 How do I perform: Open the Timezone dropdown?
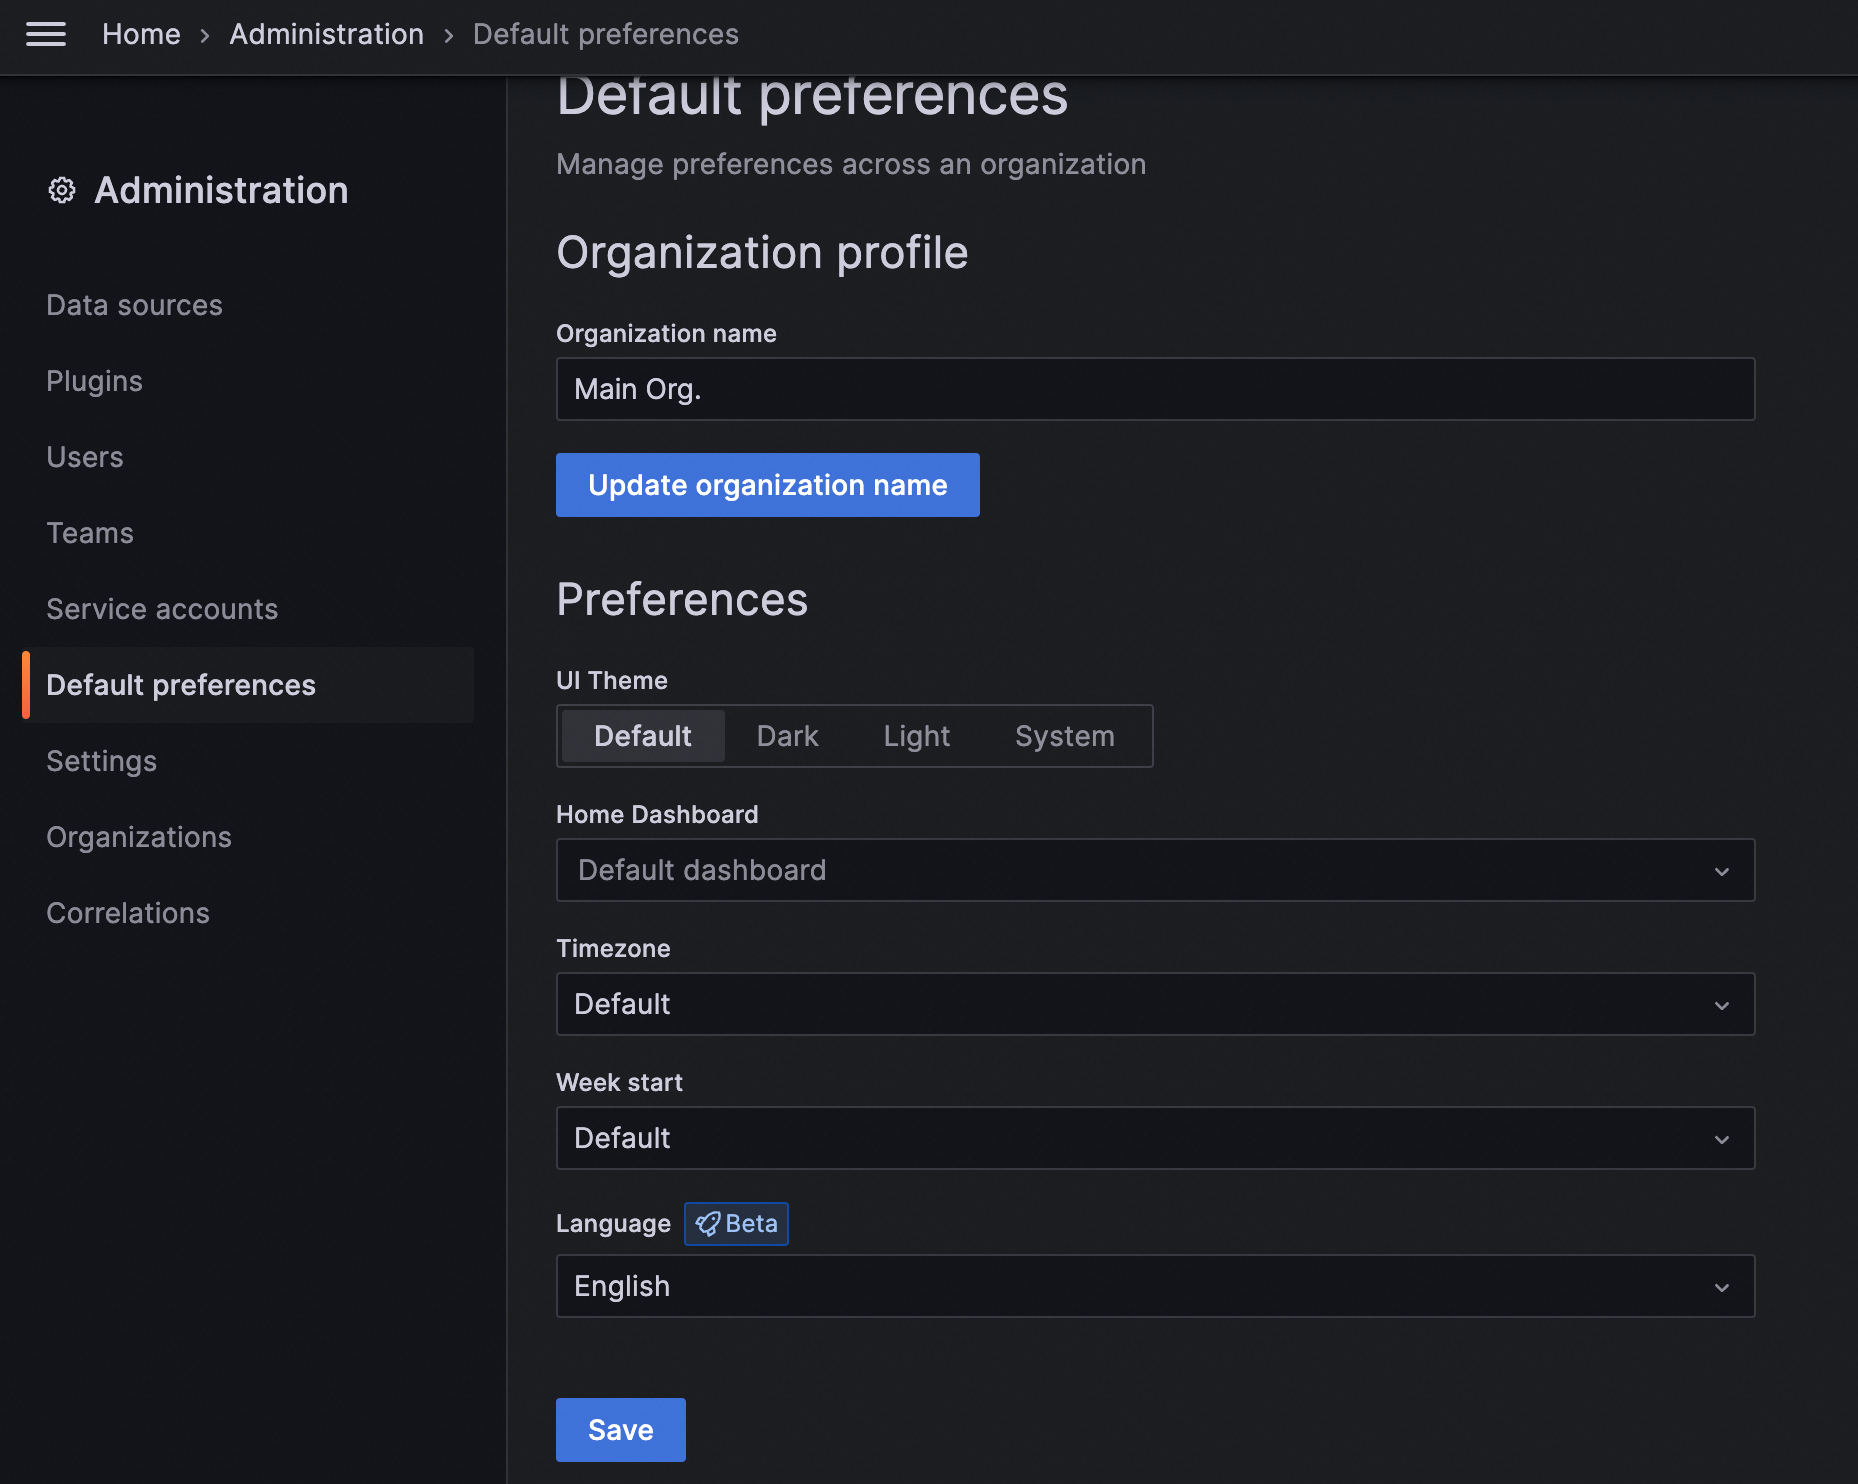1155,1004
